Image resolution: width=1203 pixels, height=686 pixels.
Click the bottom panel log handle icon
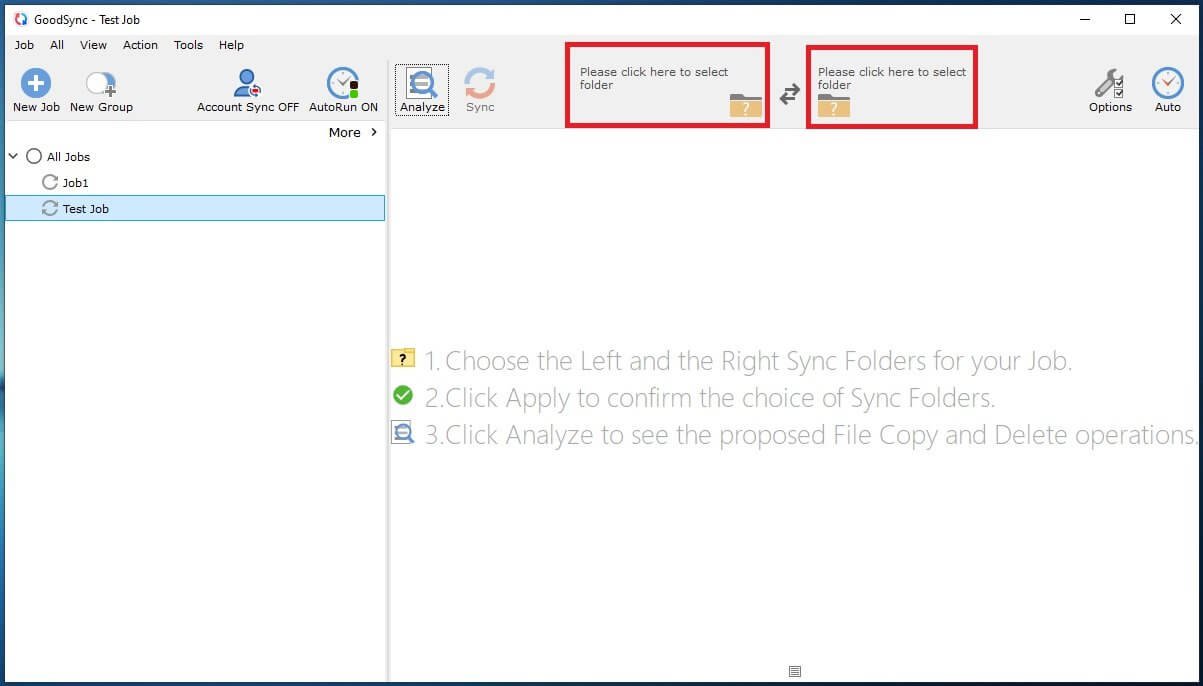click(795, 672)
